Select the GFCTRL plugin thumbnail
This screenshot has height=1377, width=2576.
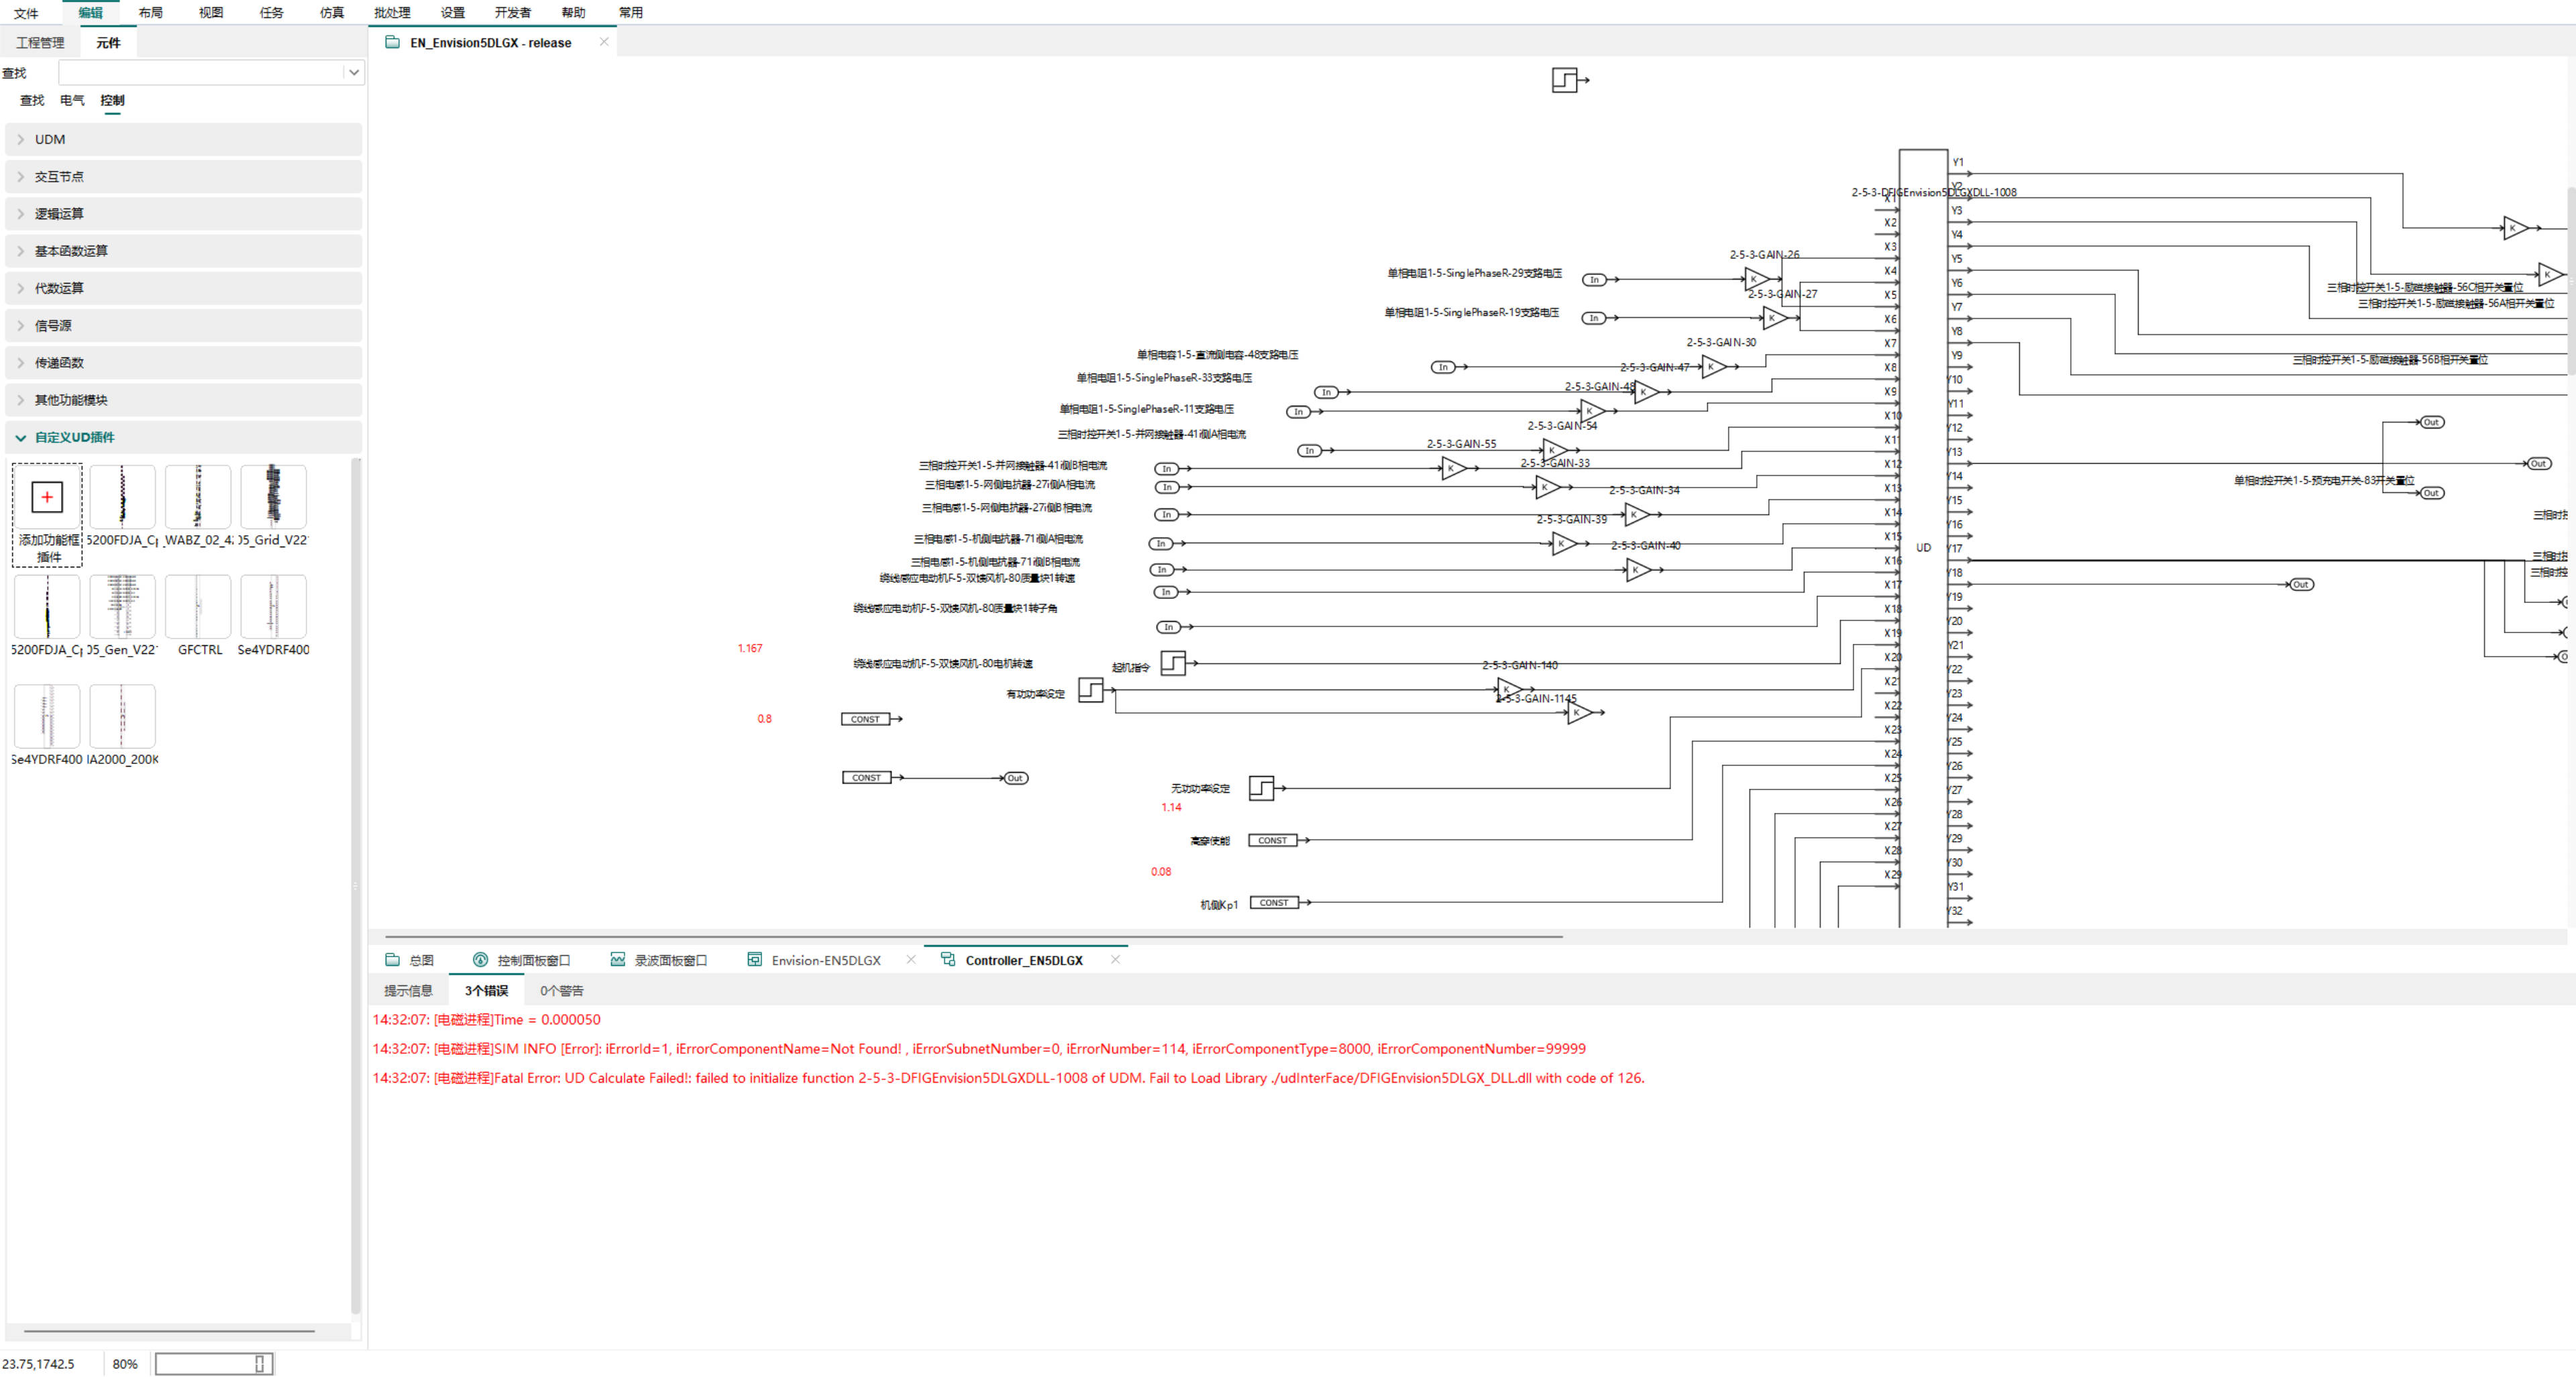click(x=198, y=607)
